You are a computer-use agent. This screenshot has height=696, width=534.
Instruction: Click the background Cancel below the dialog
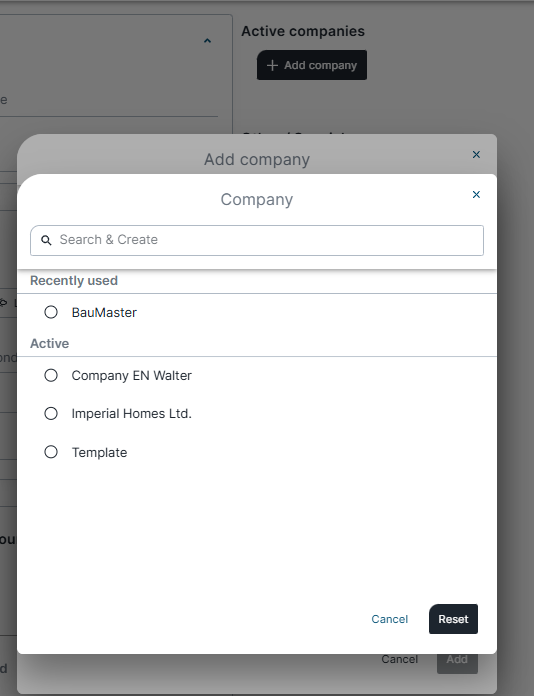click(400, 659)
